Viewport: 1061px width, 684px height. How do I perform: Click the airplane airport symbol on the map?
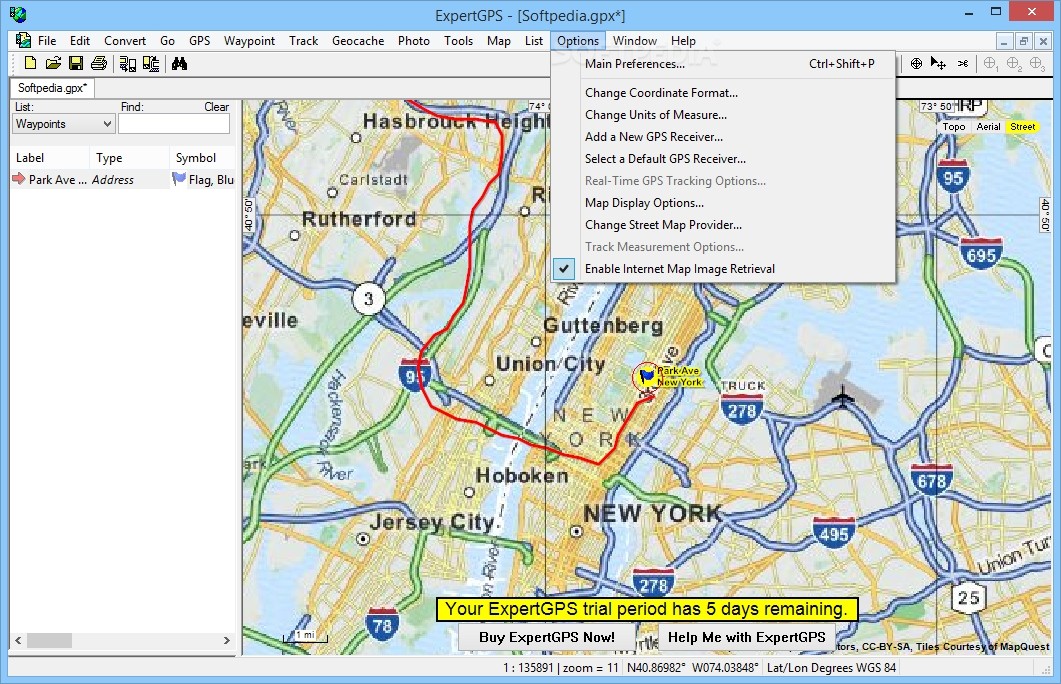[842, 396]
